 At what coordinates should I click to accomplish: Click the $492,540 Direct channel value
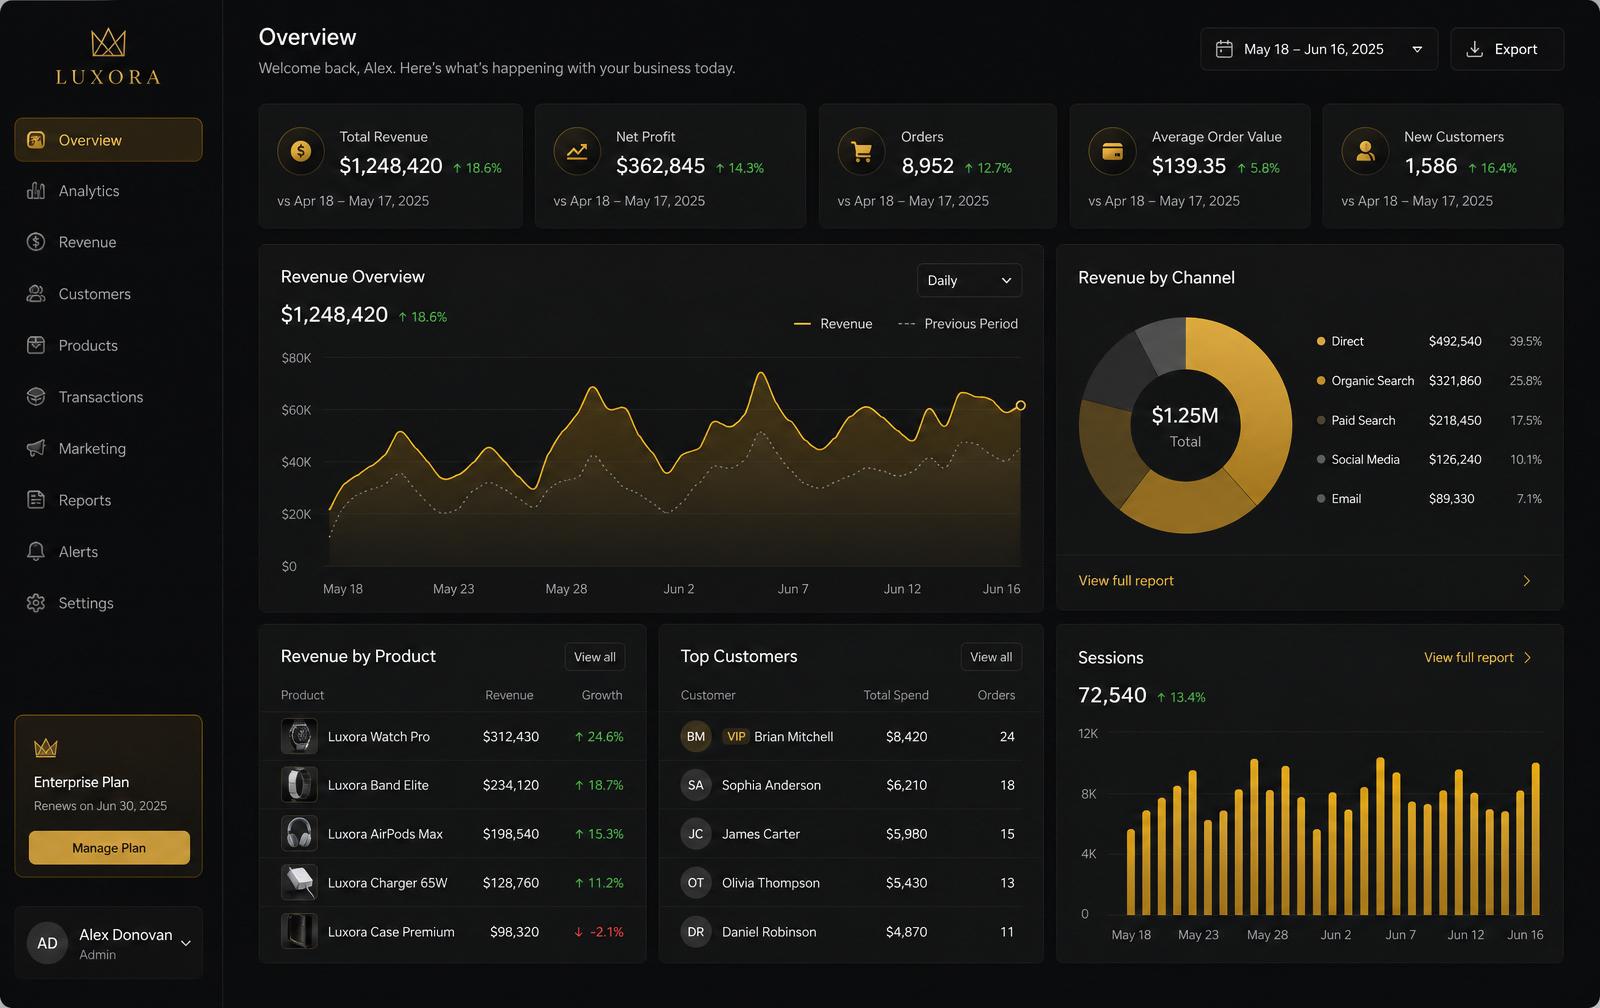pyautogui.click(x=1455, y=342)
